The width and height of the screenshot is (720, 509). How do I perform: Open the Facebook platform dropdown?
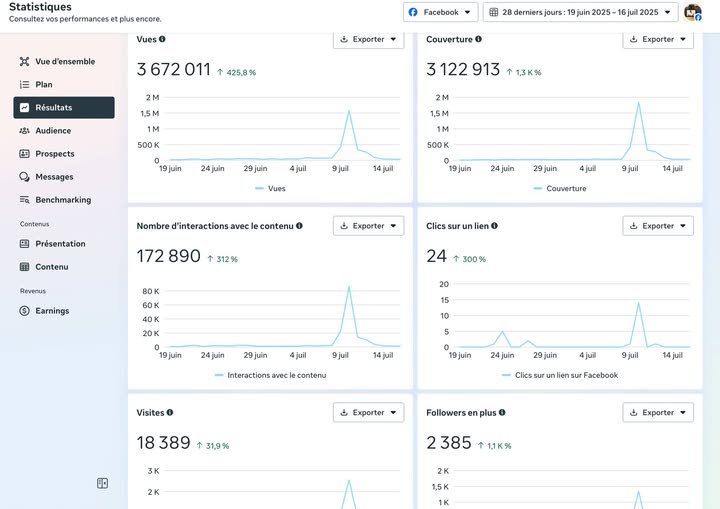point(440,12)
